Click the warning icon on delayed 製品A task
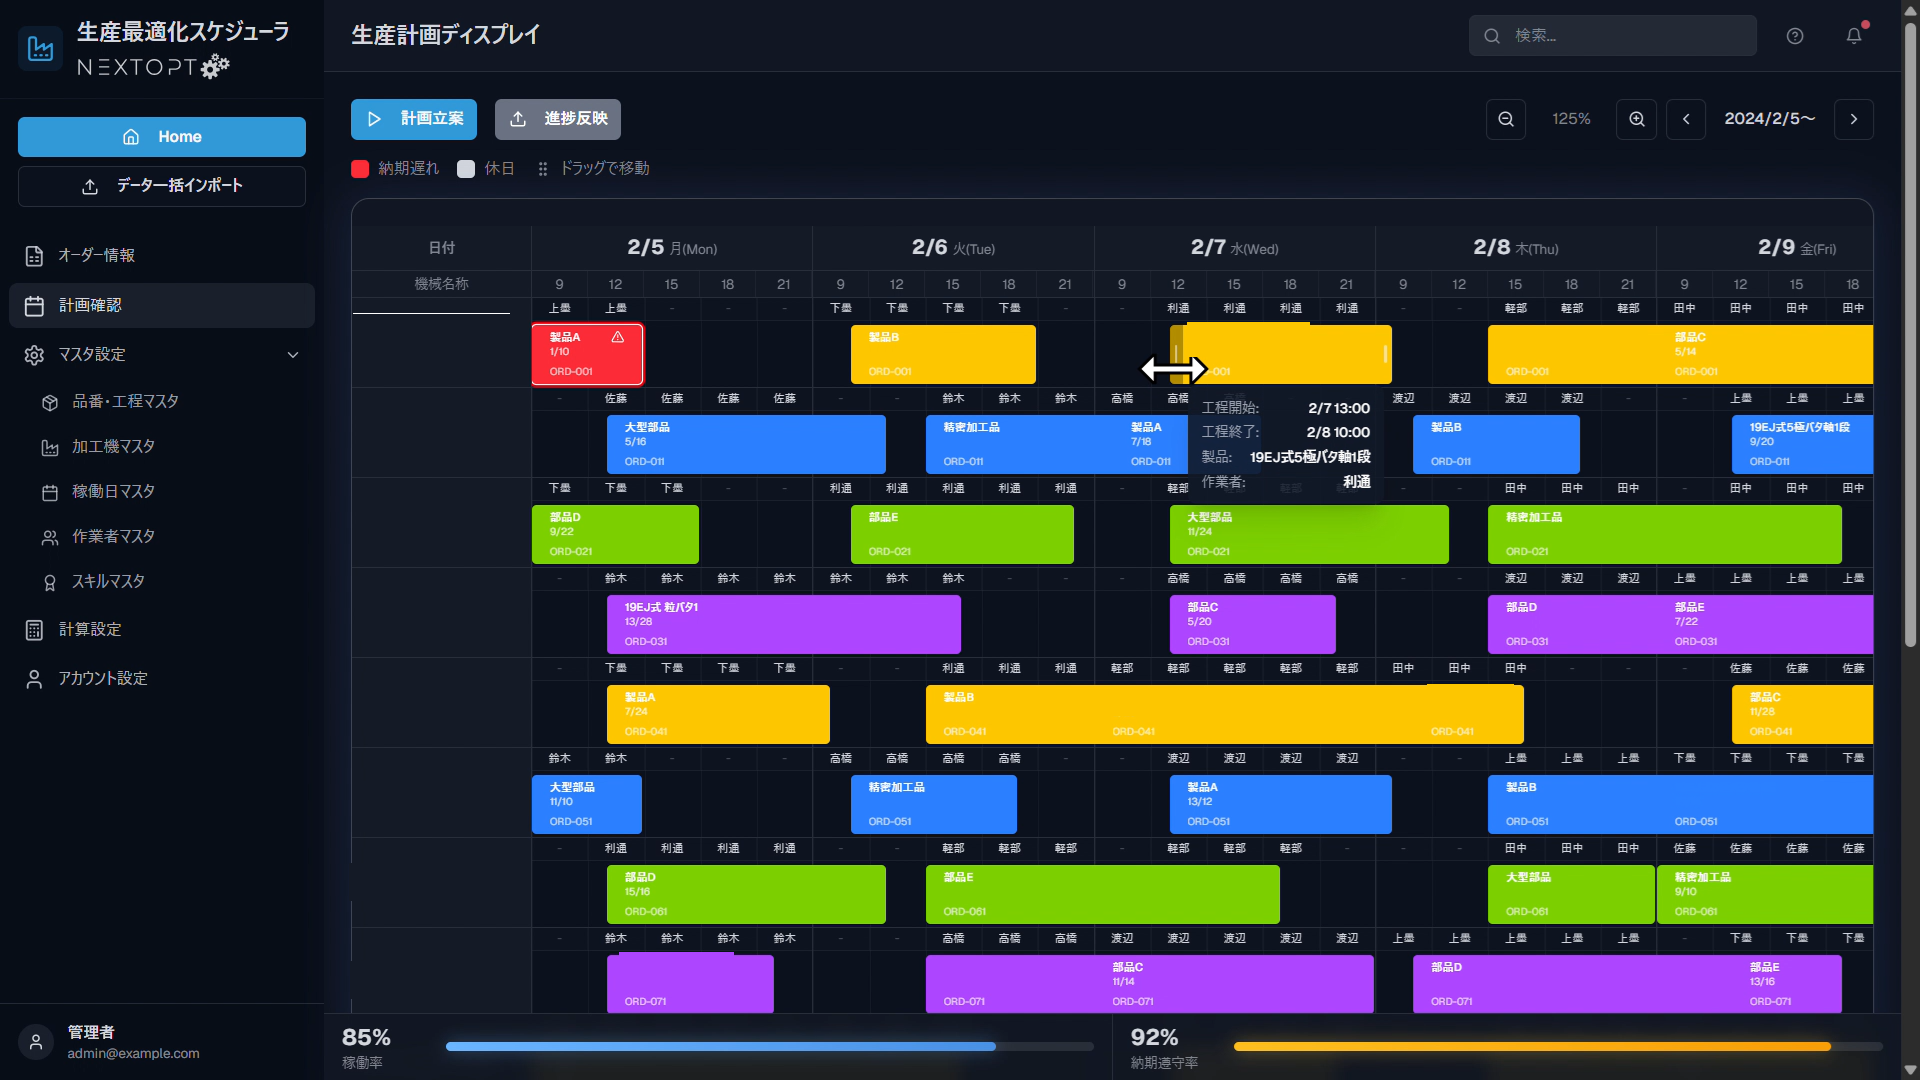This screenshot has width=1920, height=1080. (618, 337)
